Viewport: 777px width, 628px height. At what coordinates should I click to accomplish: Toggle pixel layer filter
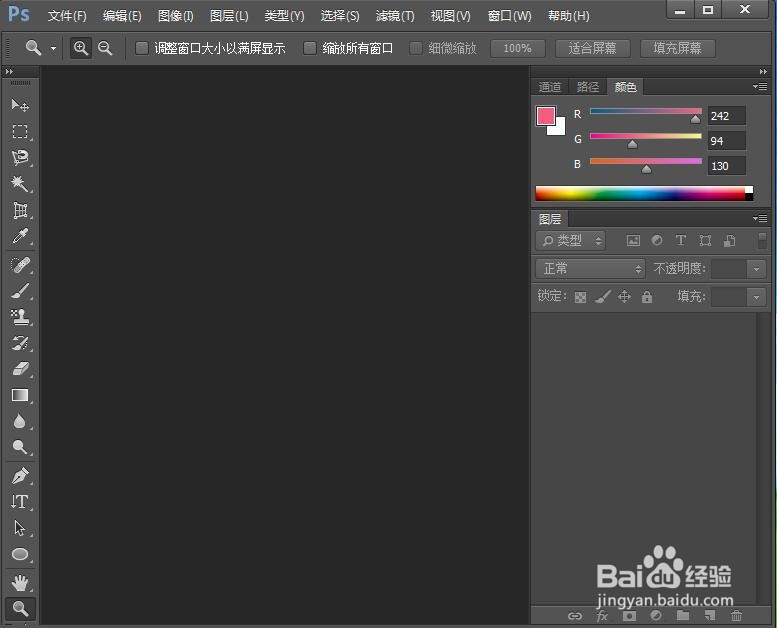click(633, 241)
